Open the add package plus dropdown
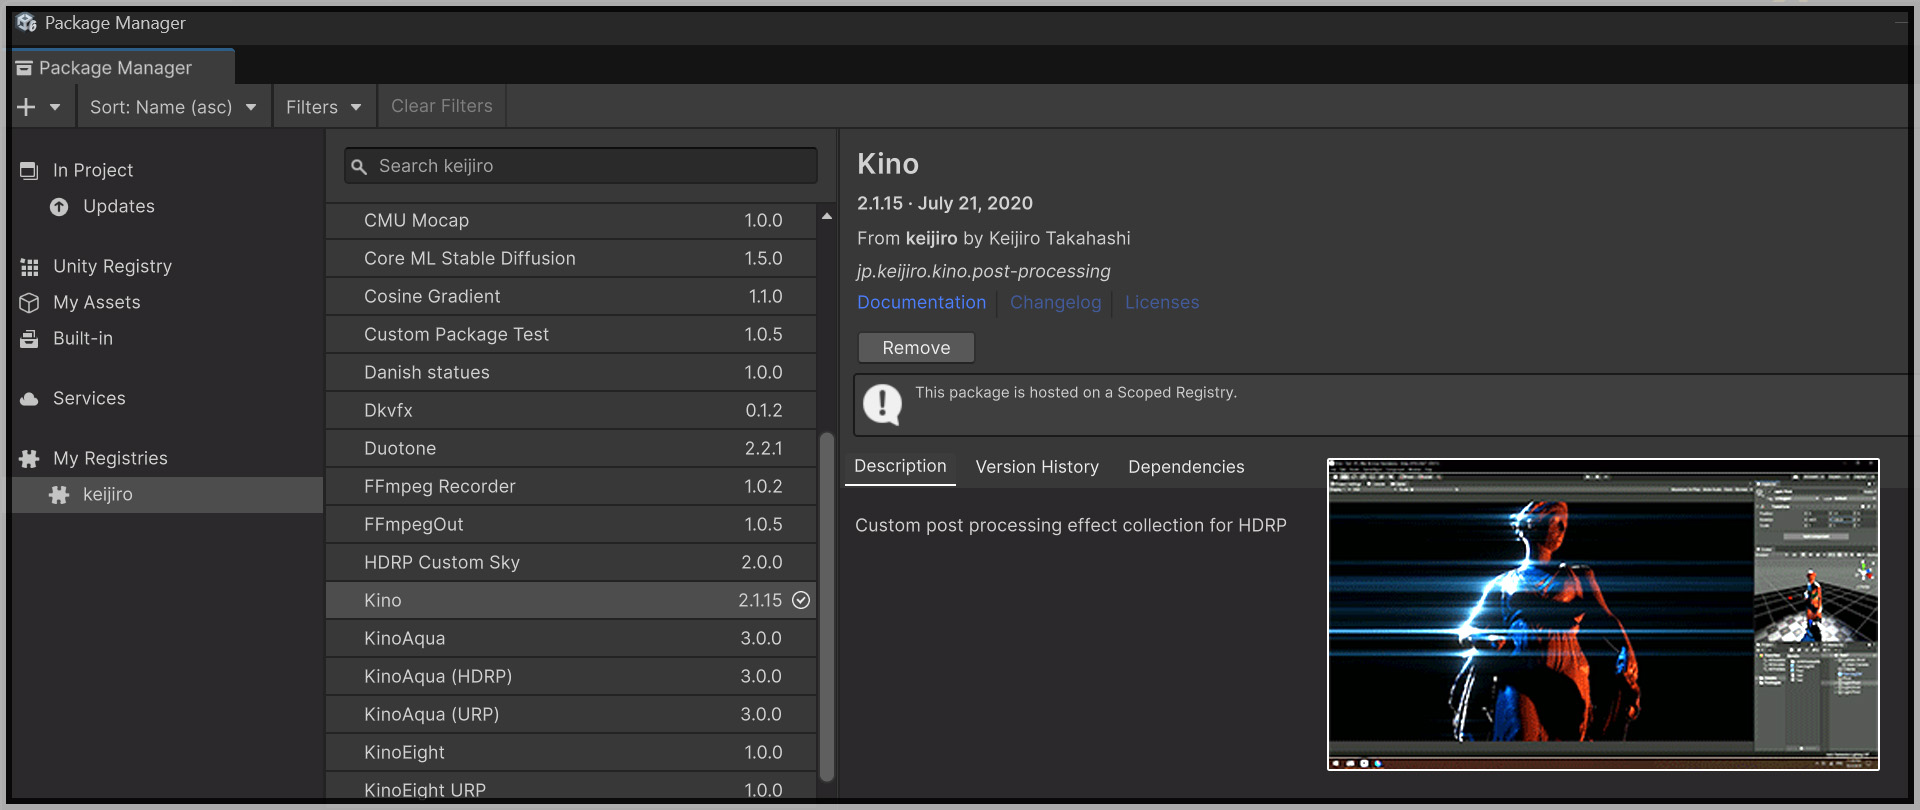The image size is (1920, 810). point(38,107)
